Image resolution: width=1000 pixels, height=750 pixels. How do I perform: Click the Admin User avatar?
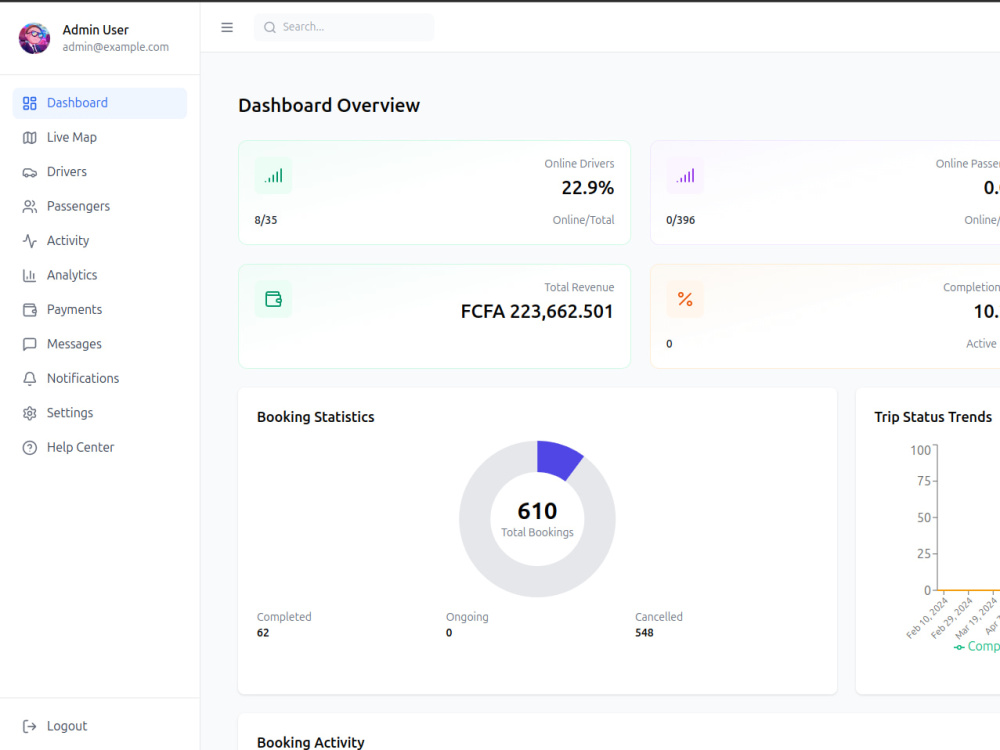pos(34,38)
